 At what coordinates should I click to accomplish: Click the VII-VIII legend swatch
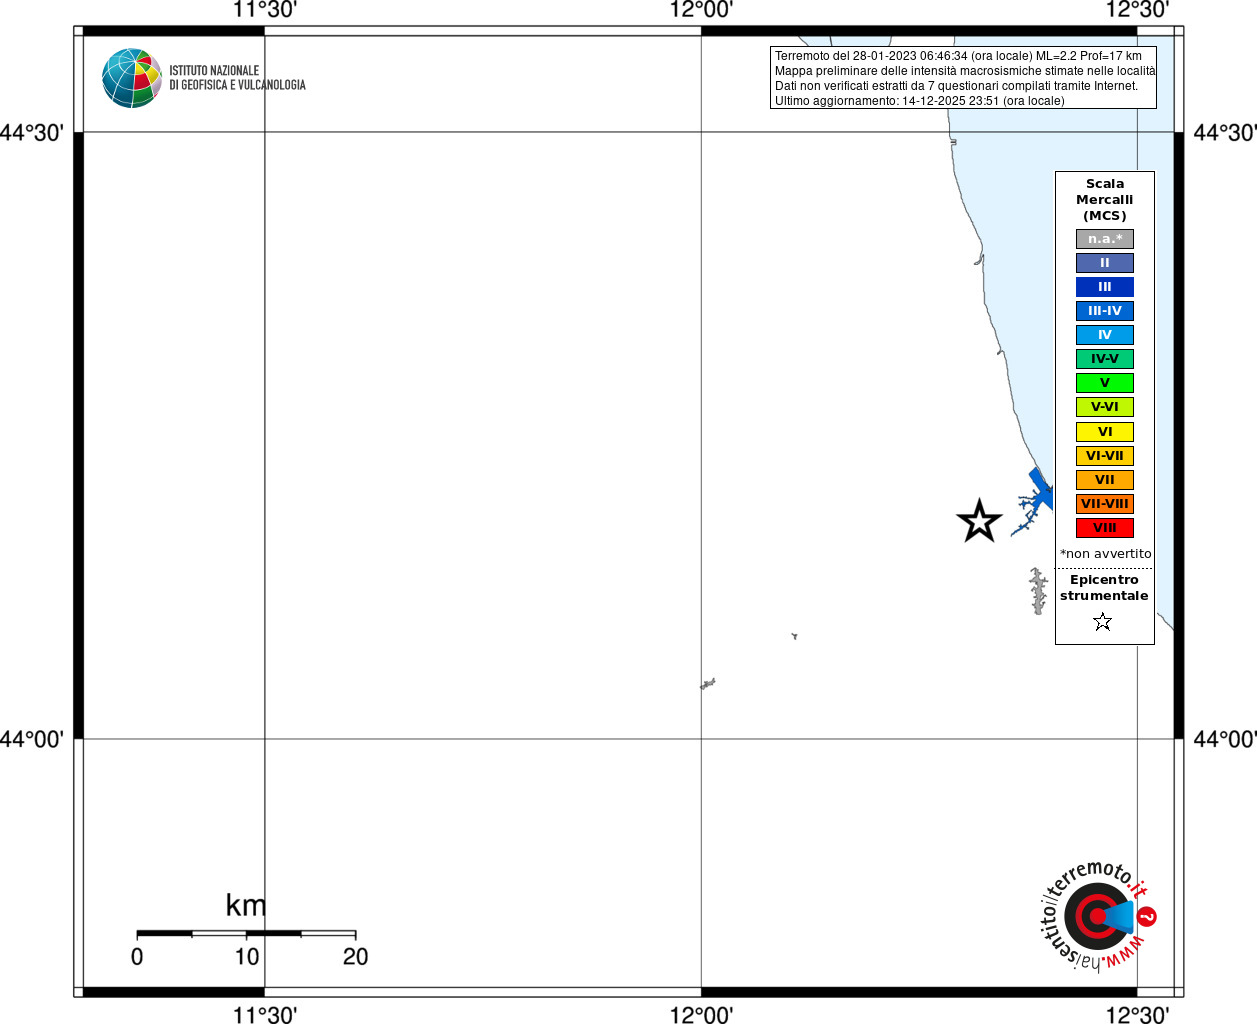(x=1104, y=504)
